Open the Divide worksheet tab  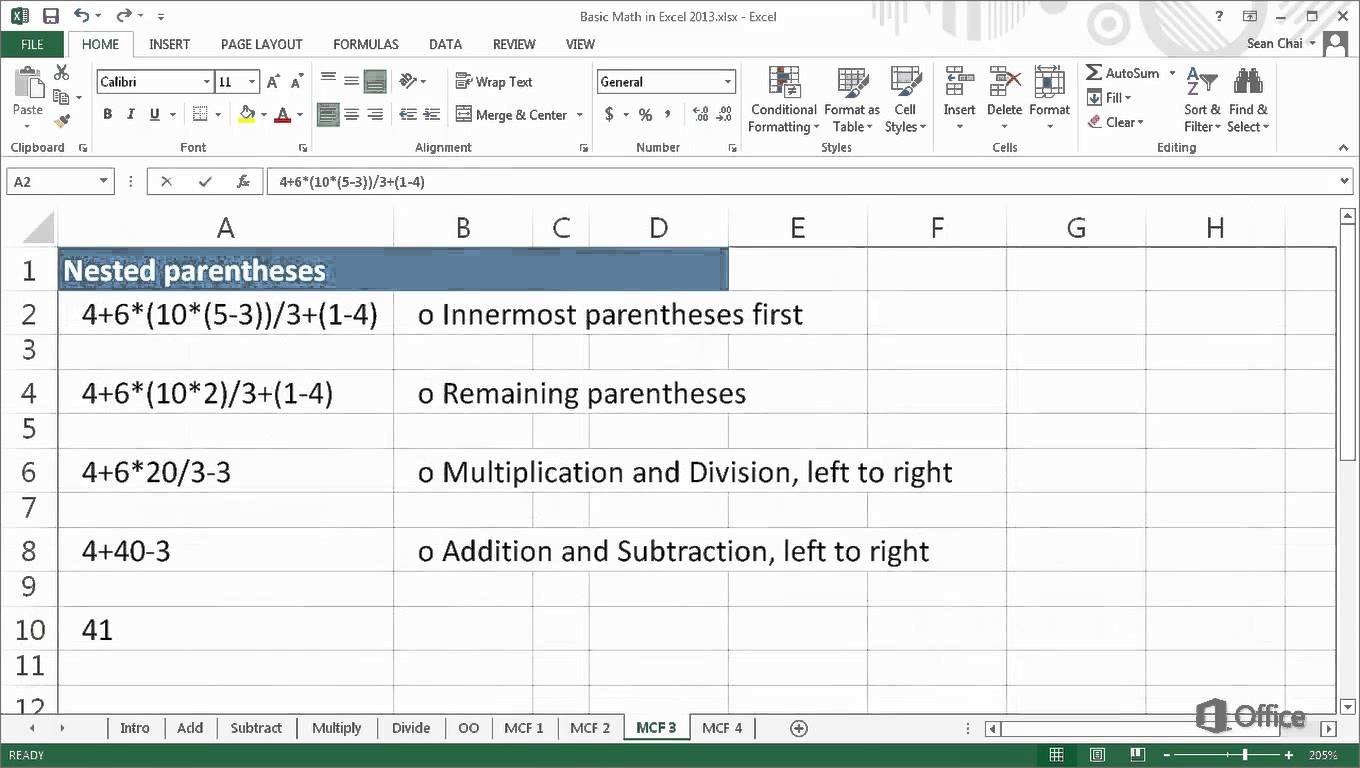click(x=411, y=728)
